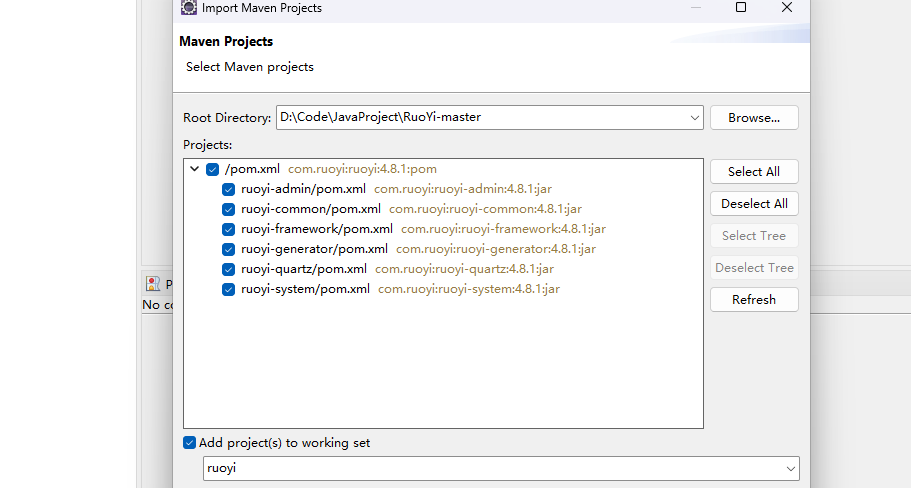Click the Browse... button
911x488 pixels.
click(x=754, y=118)
